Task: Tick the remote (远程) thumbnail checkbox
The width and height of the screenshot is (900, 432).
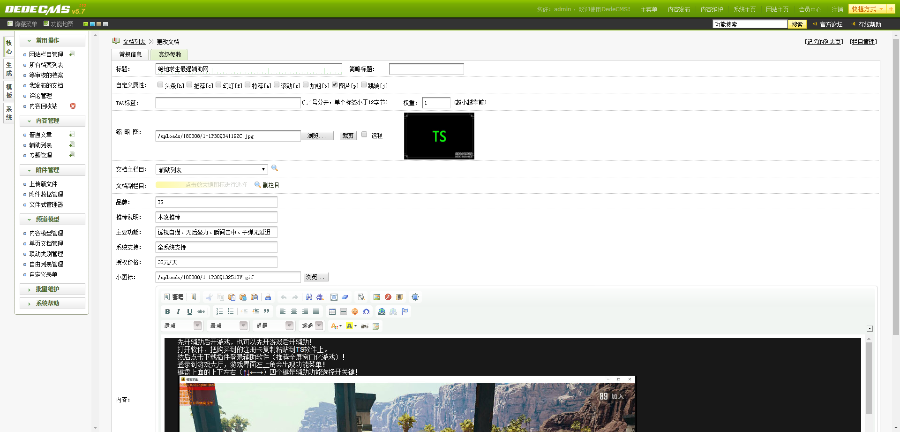Action: [364, 134]
